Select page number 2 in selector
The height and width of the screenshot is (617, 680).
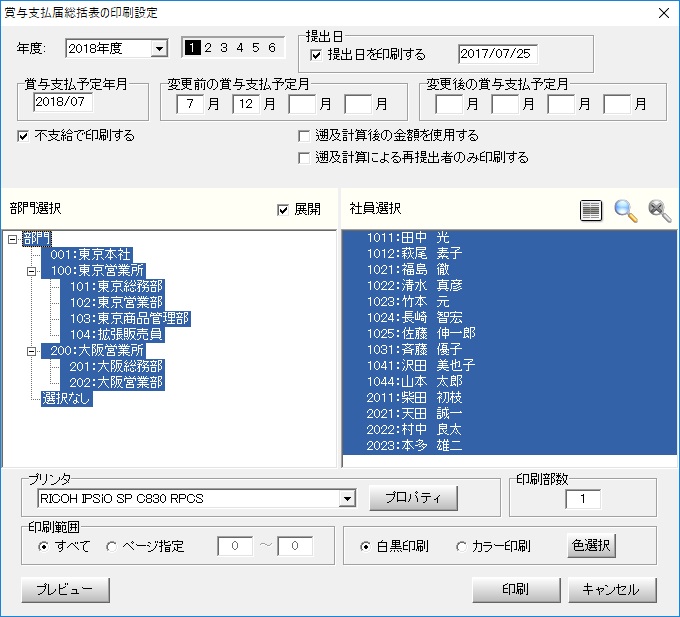pos(208,48)
